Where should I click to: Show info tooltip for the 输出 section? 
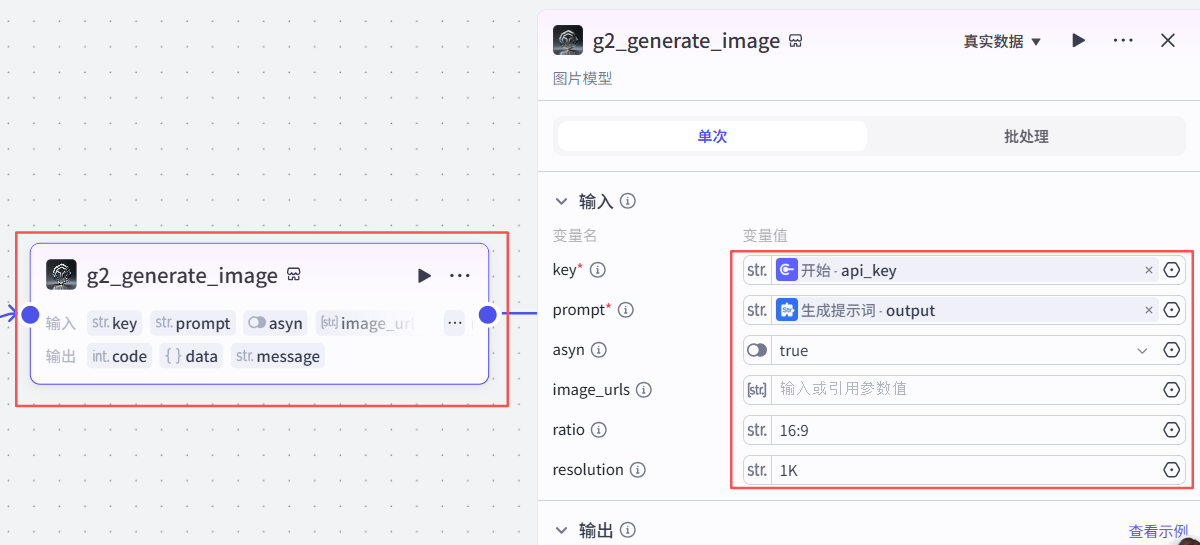628,531
